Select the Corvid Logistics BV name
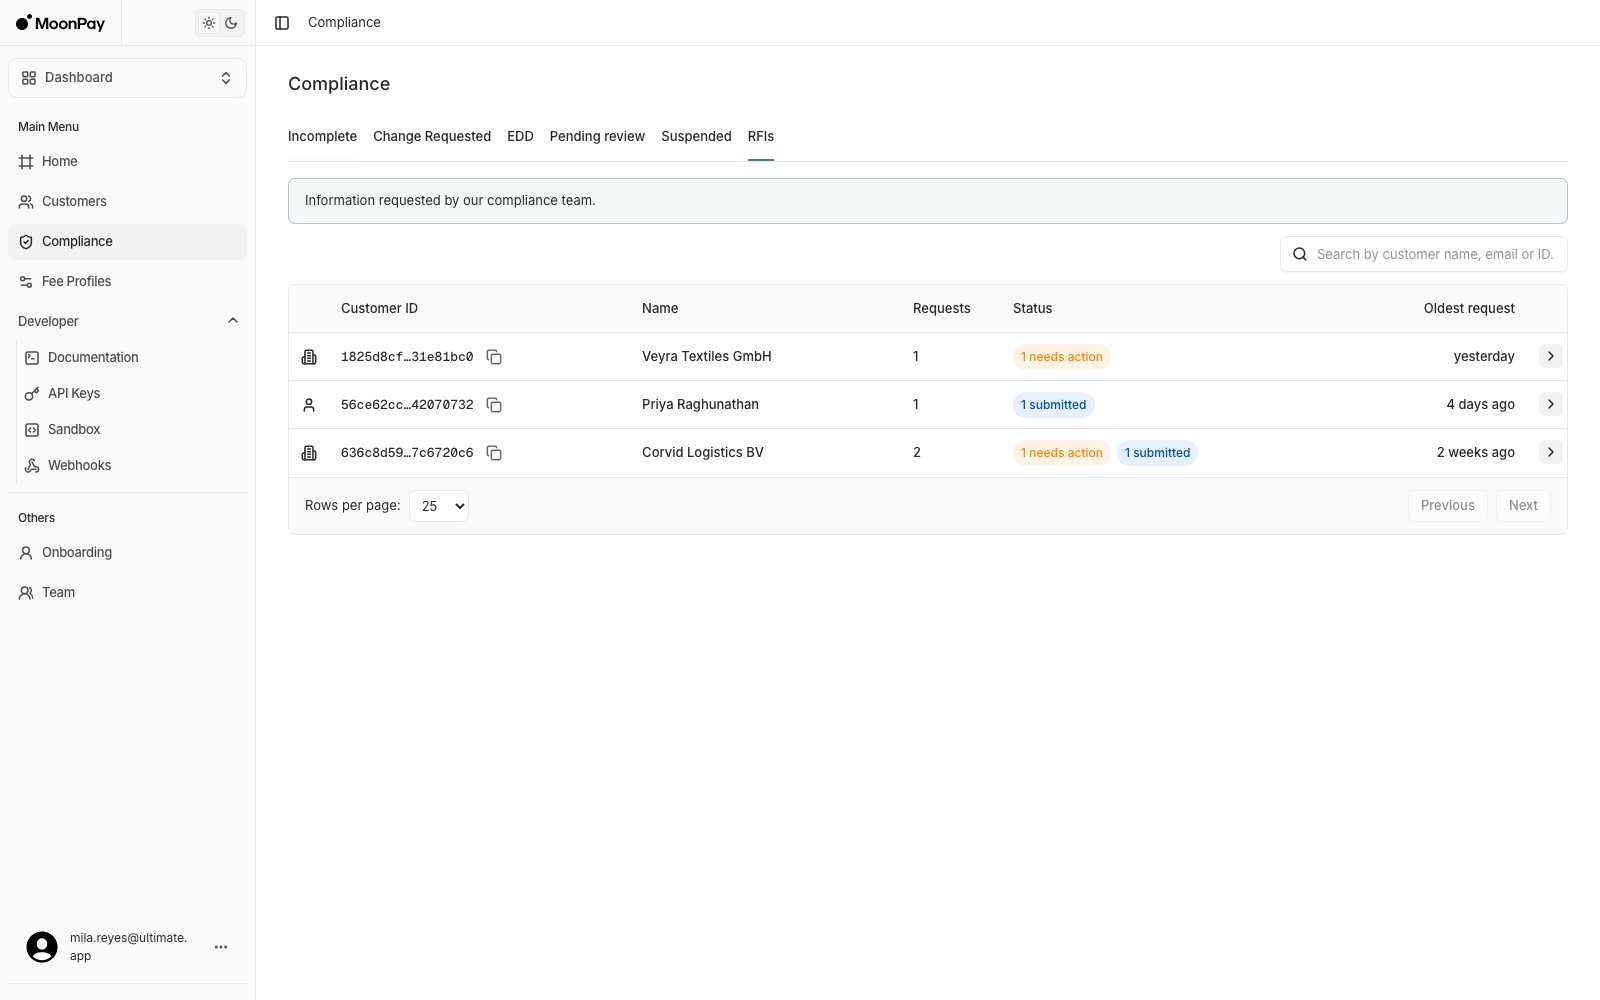The width and height of the screenshot is (1600, 1000). (x=703, y=453)
